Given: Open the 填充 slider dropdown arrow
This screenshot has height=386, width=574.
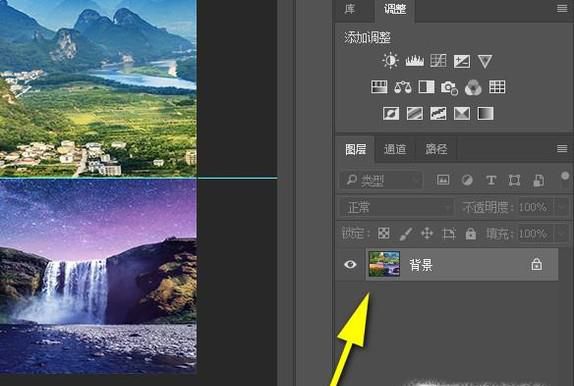Looking at the screenshot, I should (563, 234).
